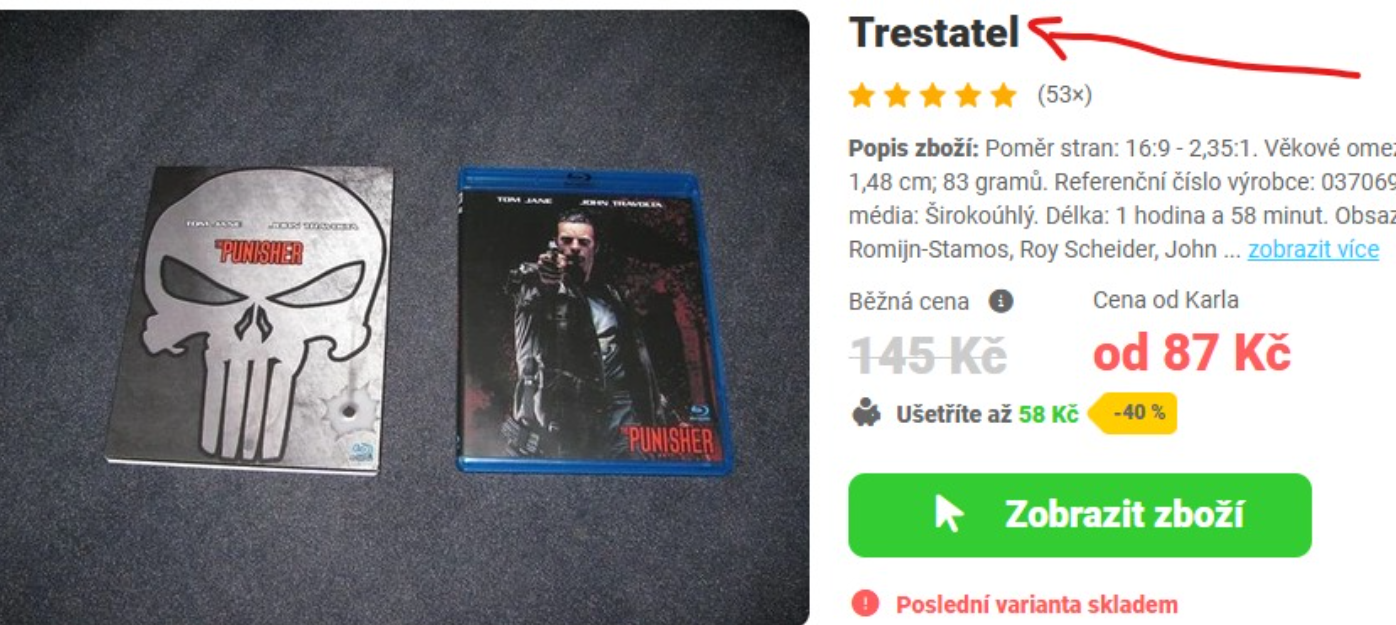The height and width of the screenshot is (625, 1396).
Task: Open the Trestatel product title
Action: click(x=934, y=34)
